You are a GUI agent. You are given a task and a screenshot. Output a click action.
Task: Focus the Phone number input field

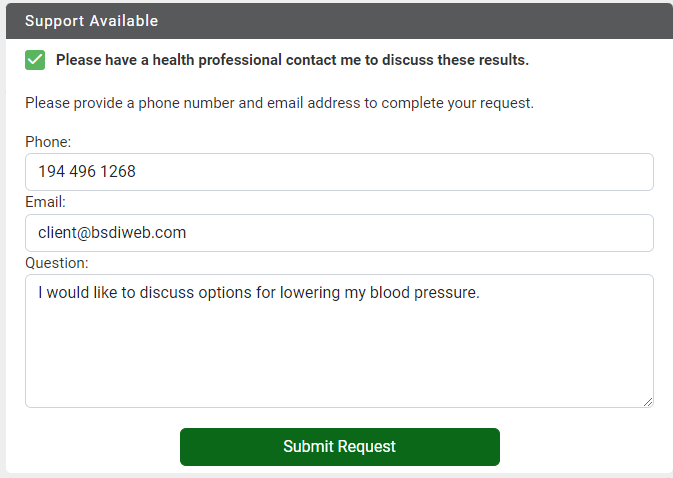coord(339,172)
